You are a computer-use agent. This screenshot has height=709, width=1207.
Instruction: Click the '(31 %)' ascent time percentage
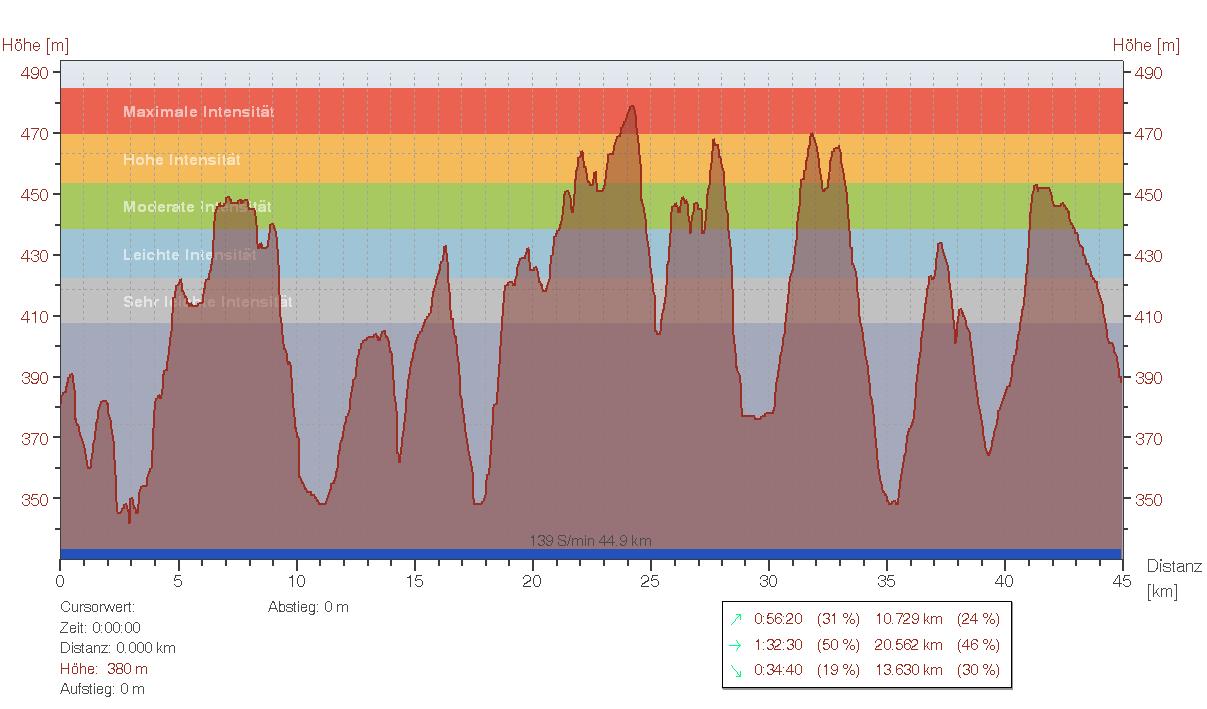tap(838, 620)
